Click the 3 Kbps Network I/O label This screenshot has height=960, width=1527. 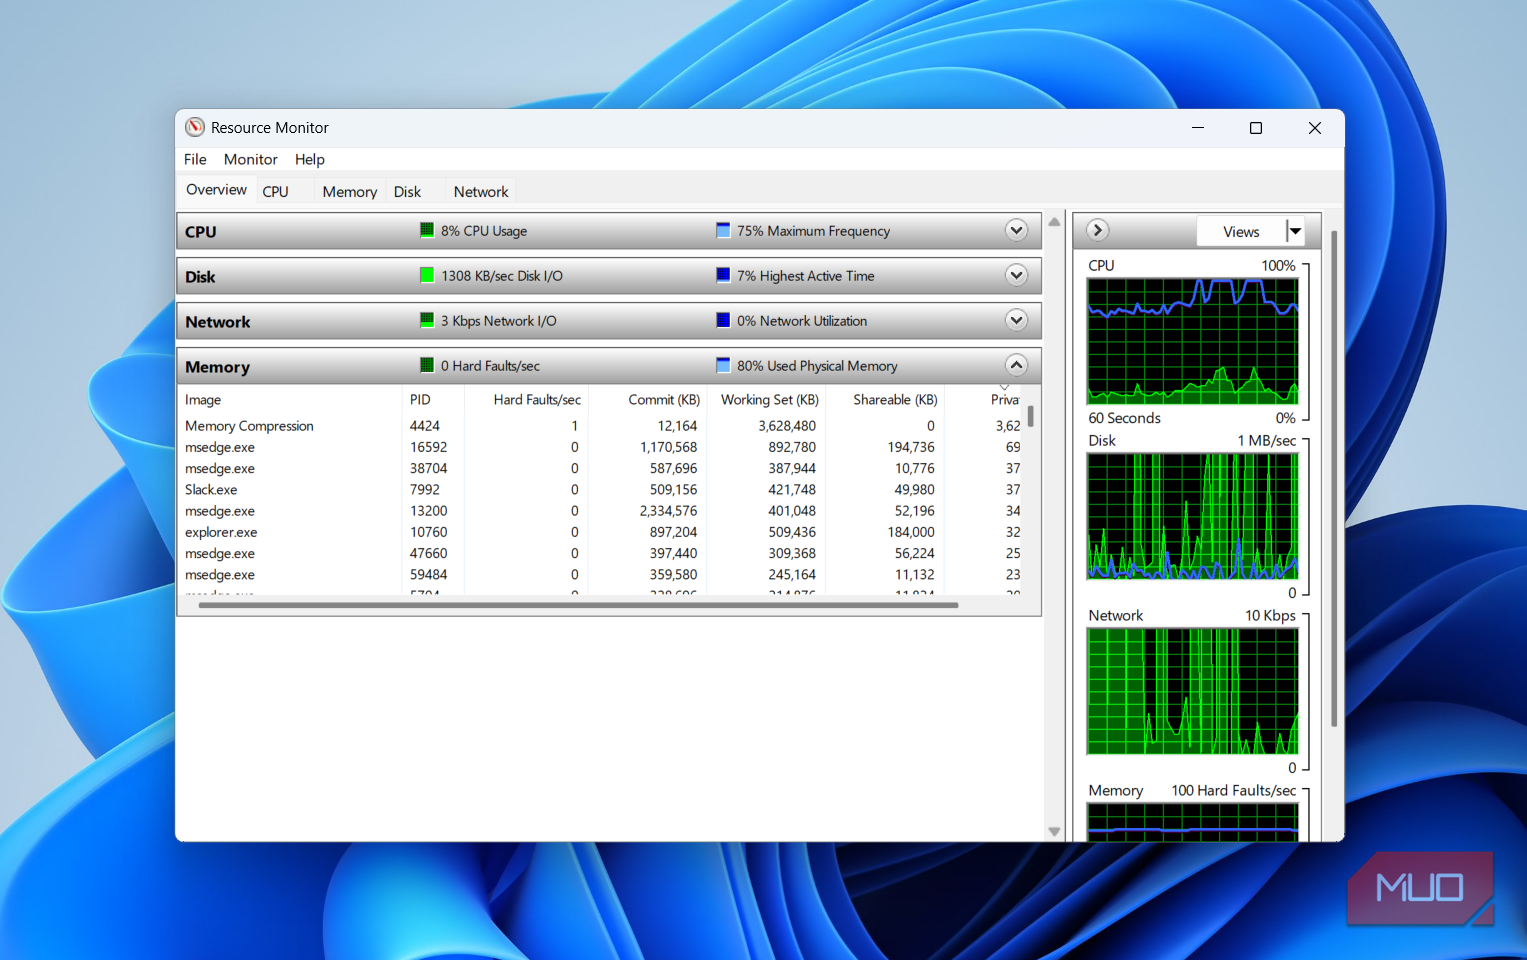(499, 321)
